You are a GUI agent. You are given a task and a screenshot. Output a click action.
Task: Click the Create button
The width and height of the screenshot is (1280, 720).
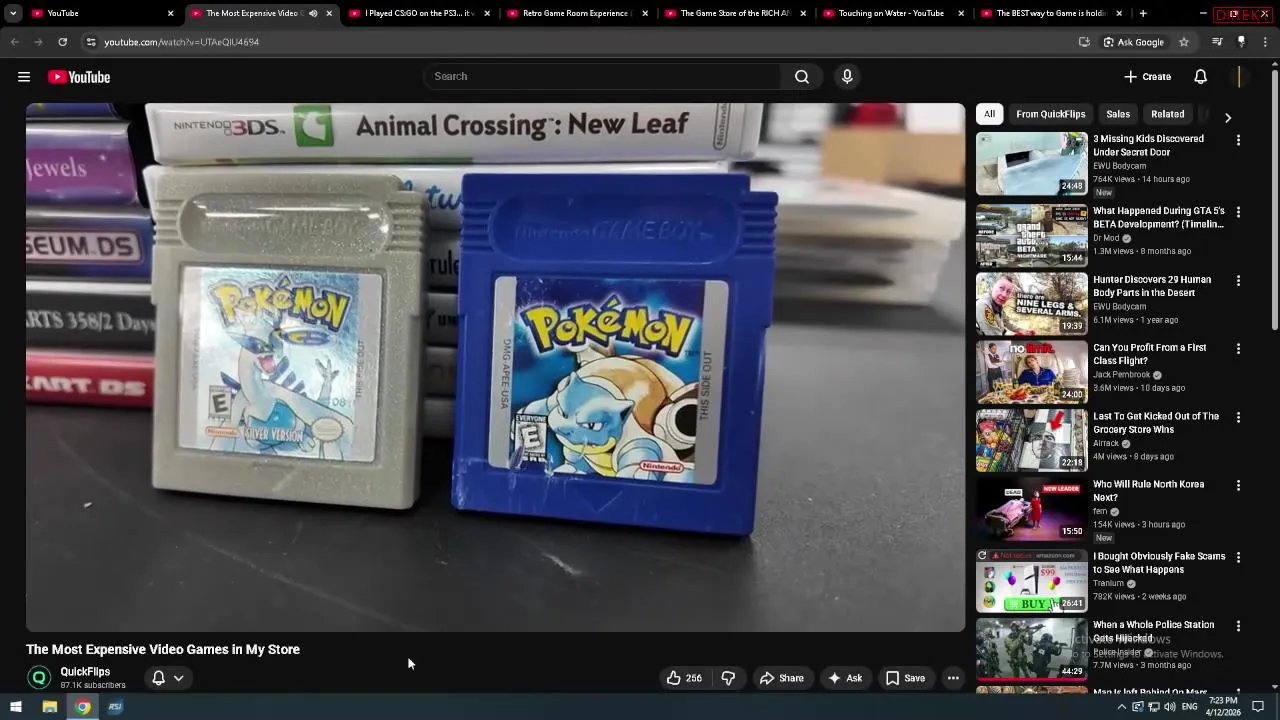click(1147, 77)
